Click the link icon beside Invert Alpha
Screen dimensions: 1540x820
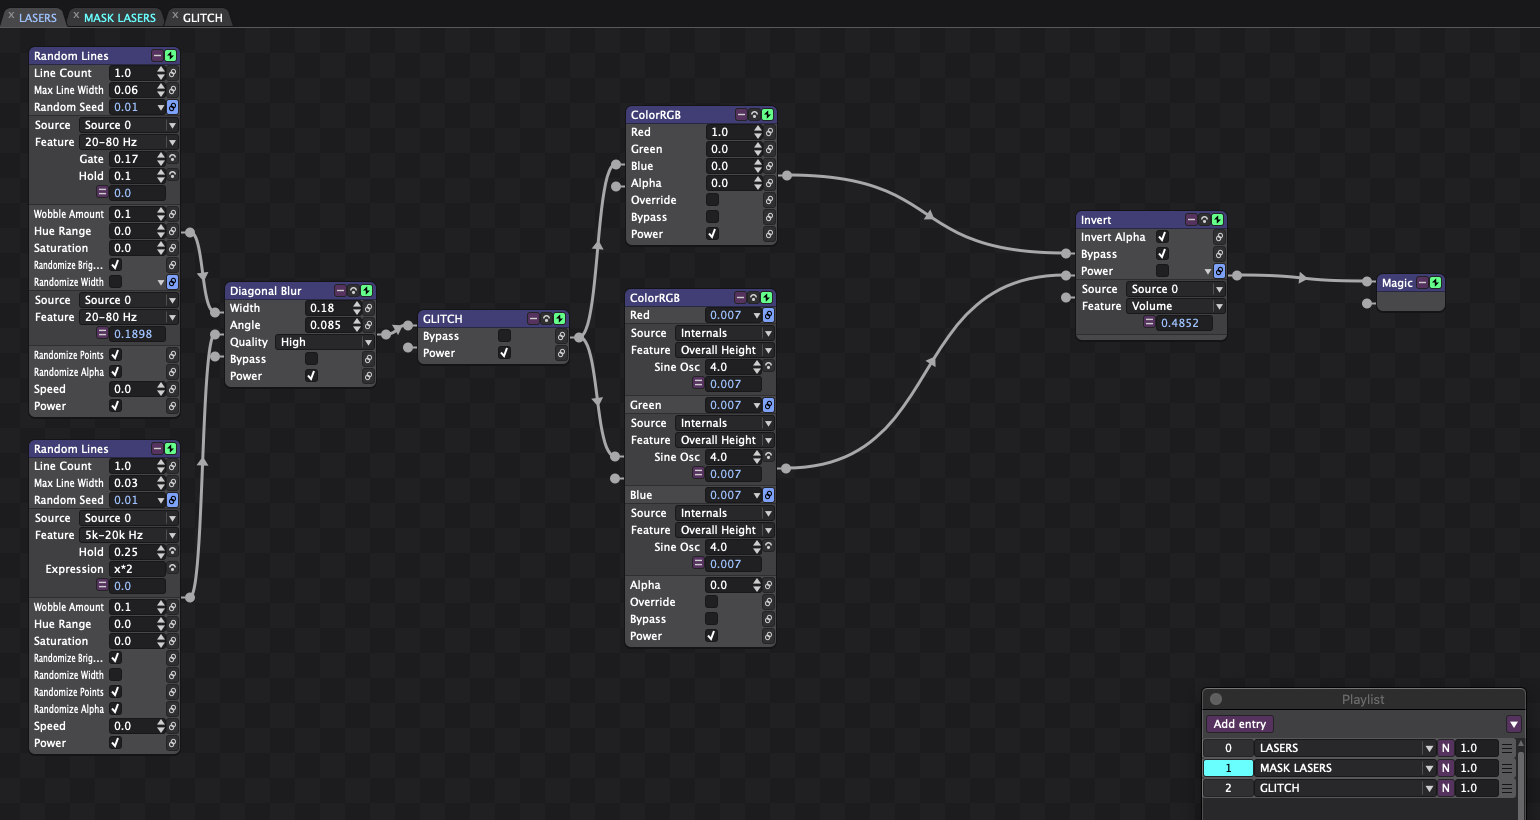click(1219, 237)
